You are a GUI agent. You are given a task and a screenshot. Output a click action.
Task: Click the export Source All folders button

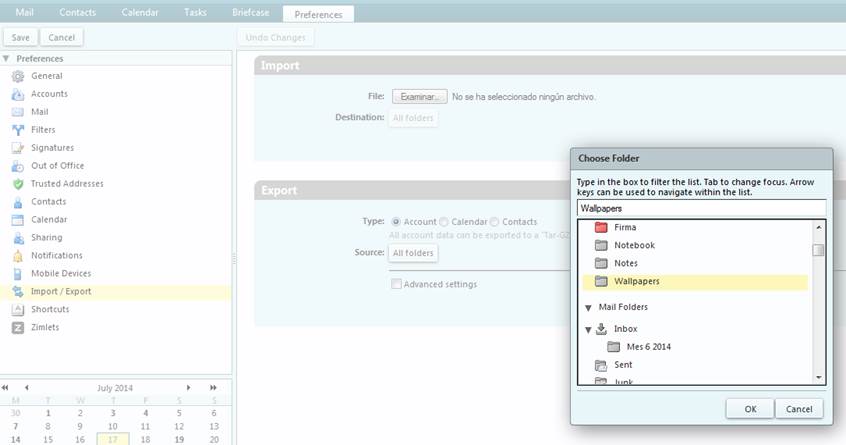(x=413, y=252)
